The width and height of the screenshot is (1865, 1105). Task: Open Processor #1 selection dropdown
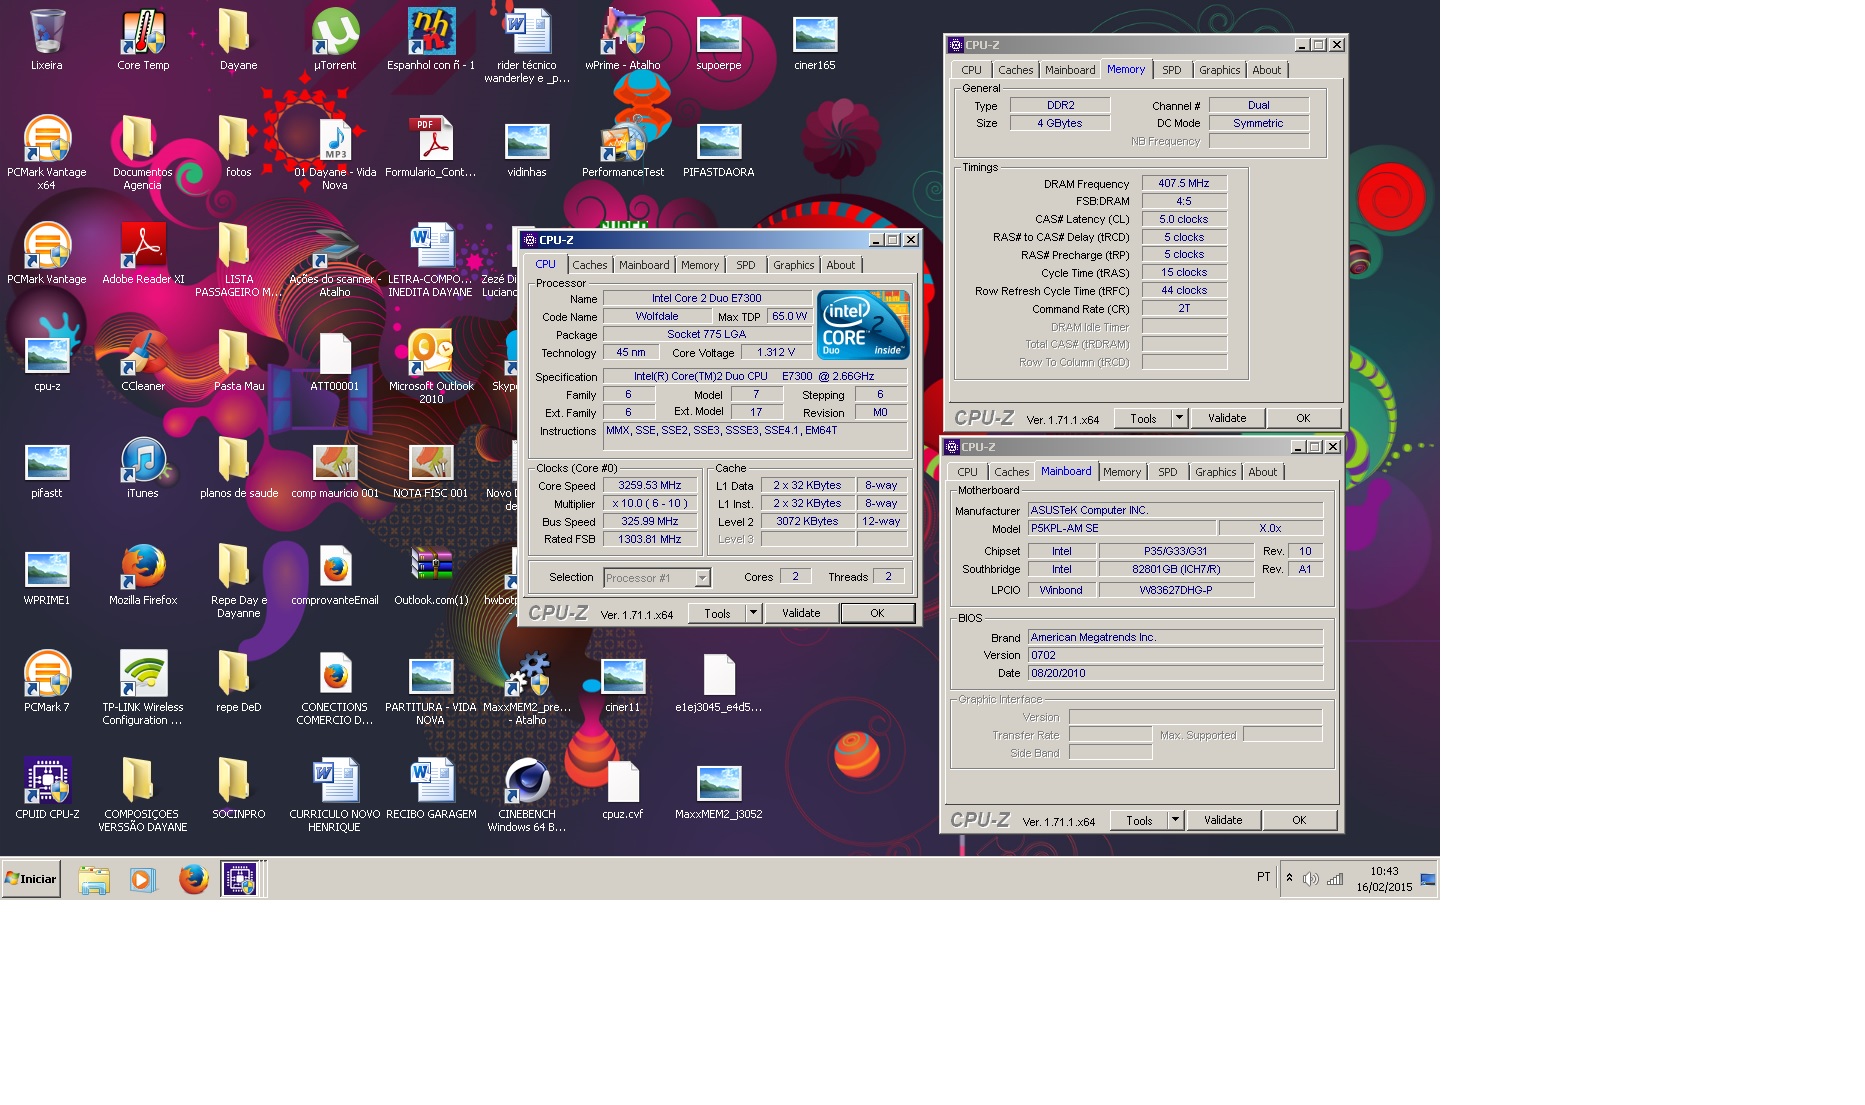pos(657,578)
